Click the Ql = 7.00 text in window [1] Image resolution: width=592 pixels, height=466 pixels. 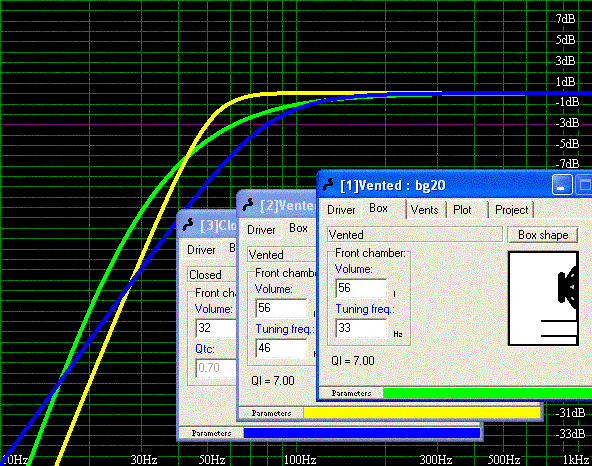click(x=353, y=361)
